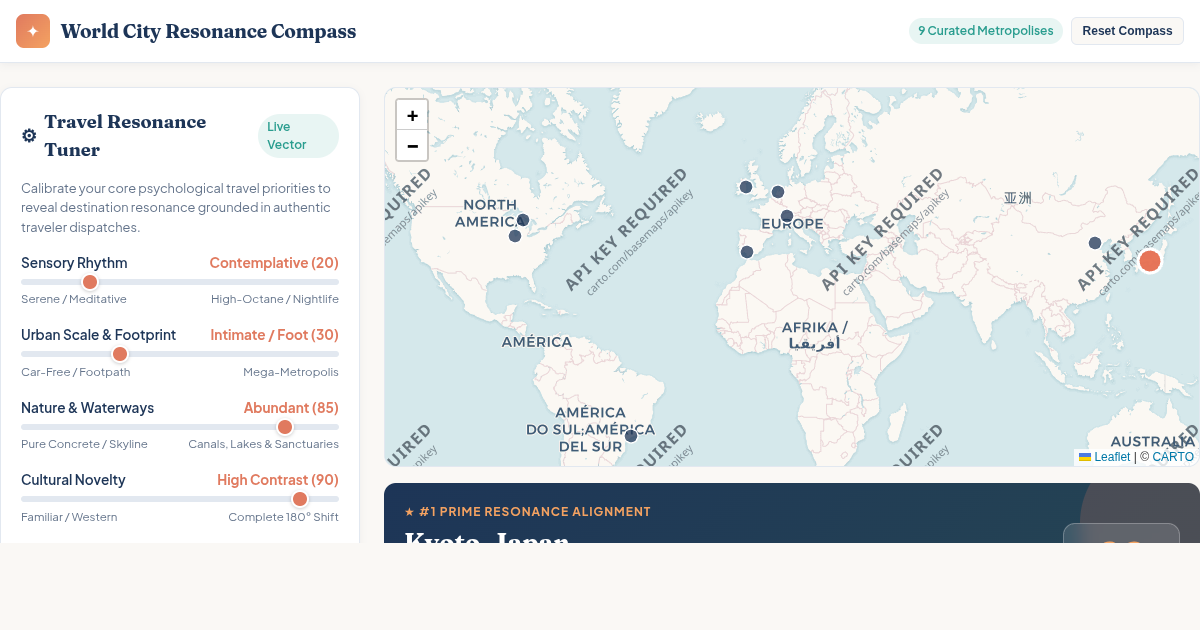Click the Complete 180° Shift label
1200x630 pixels.
click(283, 517)
